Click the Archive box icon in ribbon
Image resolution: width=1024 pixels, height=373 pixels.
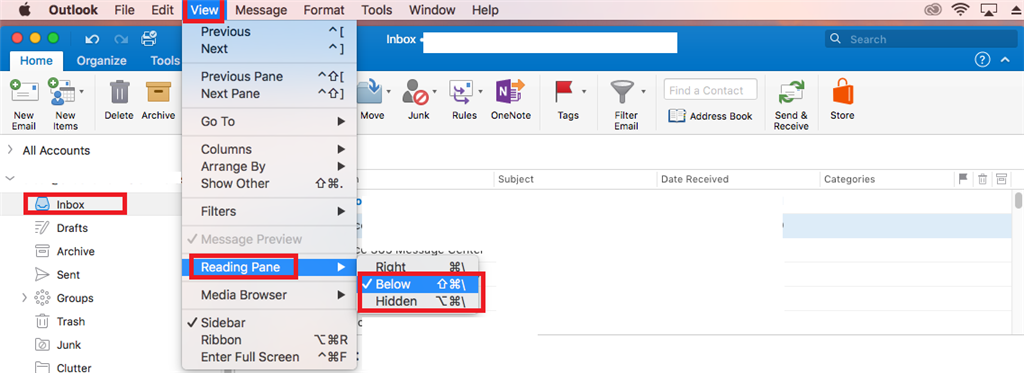point(159,92)
